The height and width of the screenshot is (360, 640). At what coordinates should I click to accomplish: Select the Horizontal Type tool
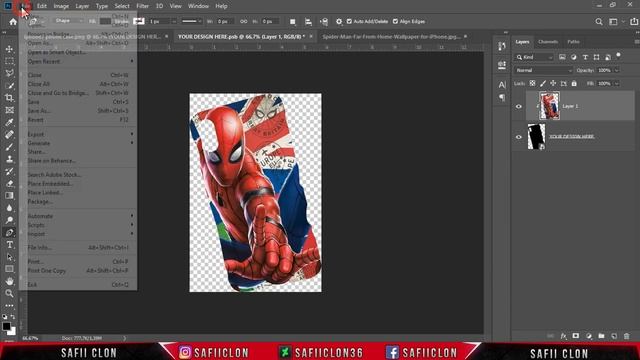9,245
